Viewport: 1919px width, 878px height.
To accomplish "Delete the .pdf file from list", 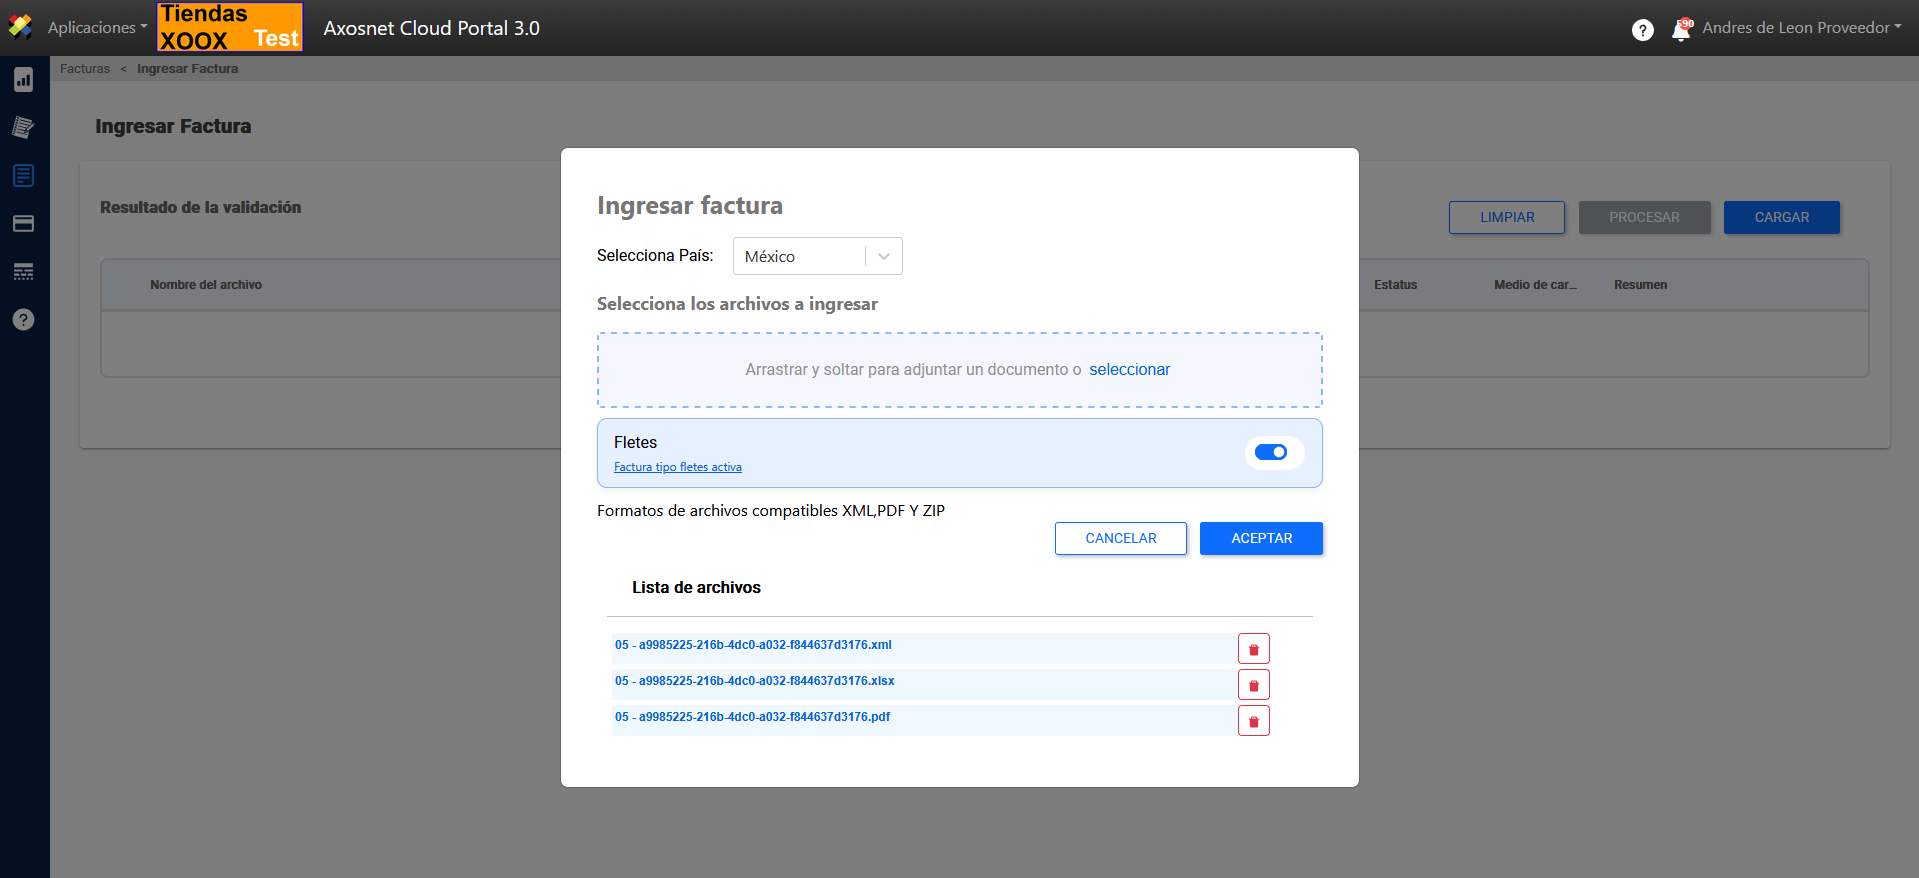I will click(1253, 721).
